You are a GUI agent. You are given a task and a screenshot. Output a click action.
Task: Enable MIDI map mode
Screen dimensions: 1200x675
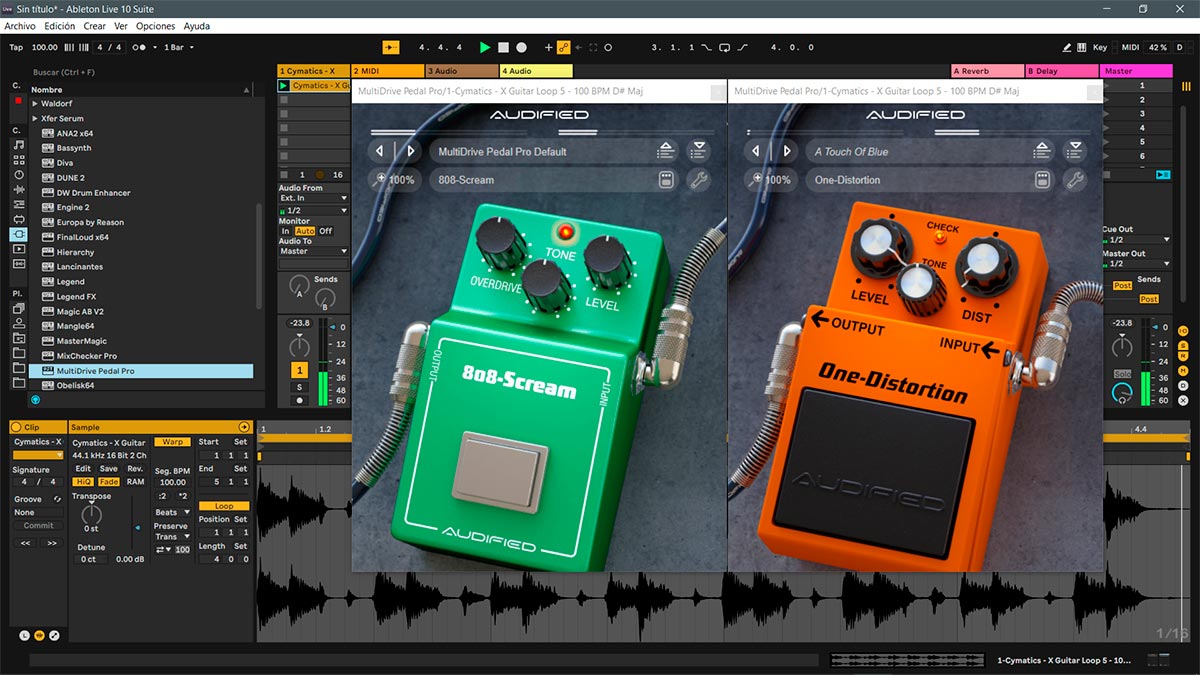click(x=1130, y=47)
